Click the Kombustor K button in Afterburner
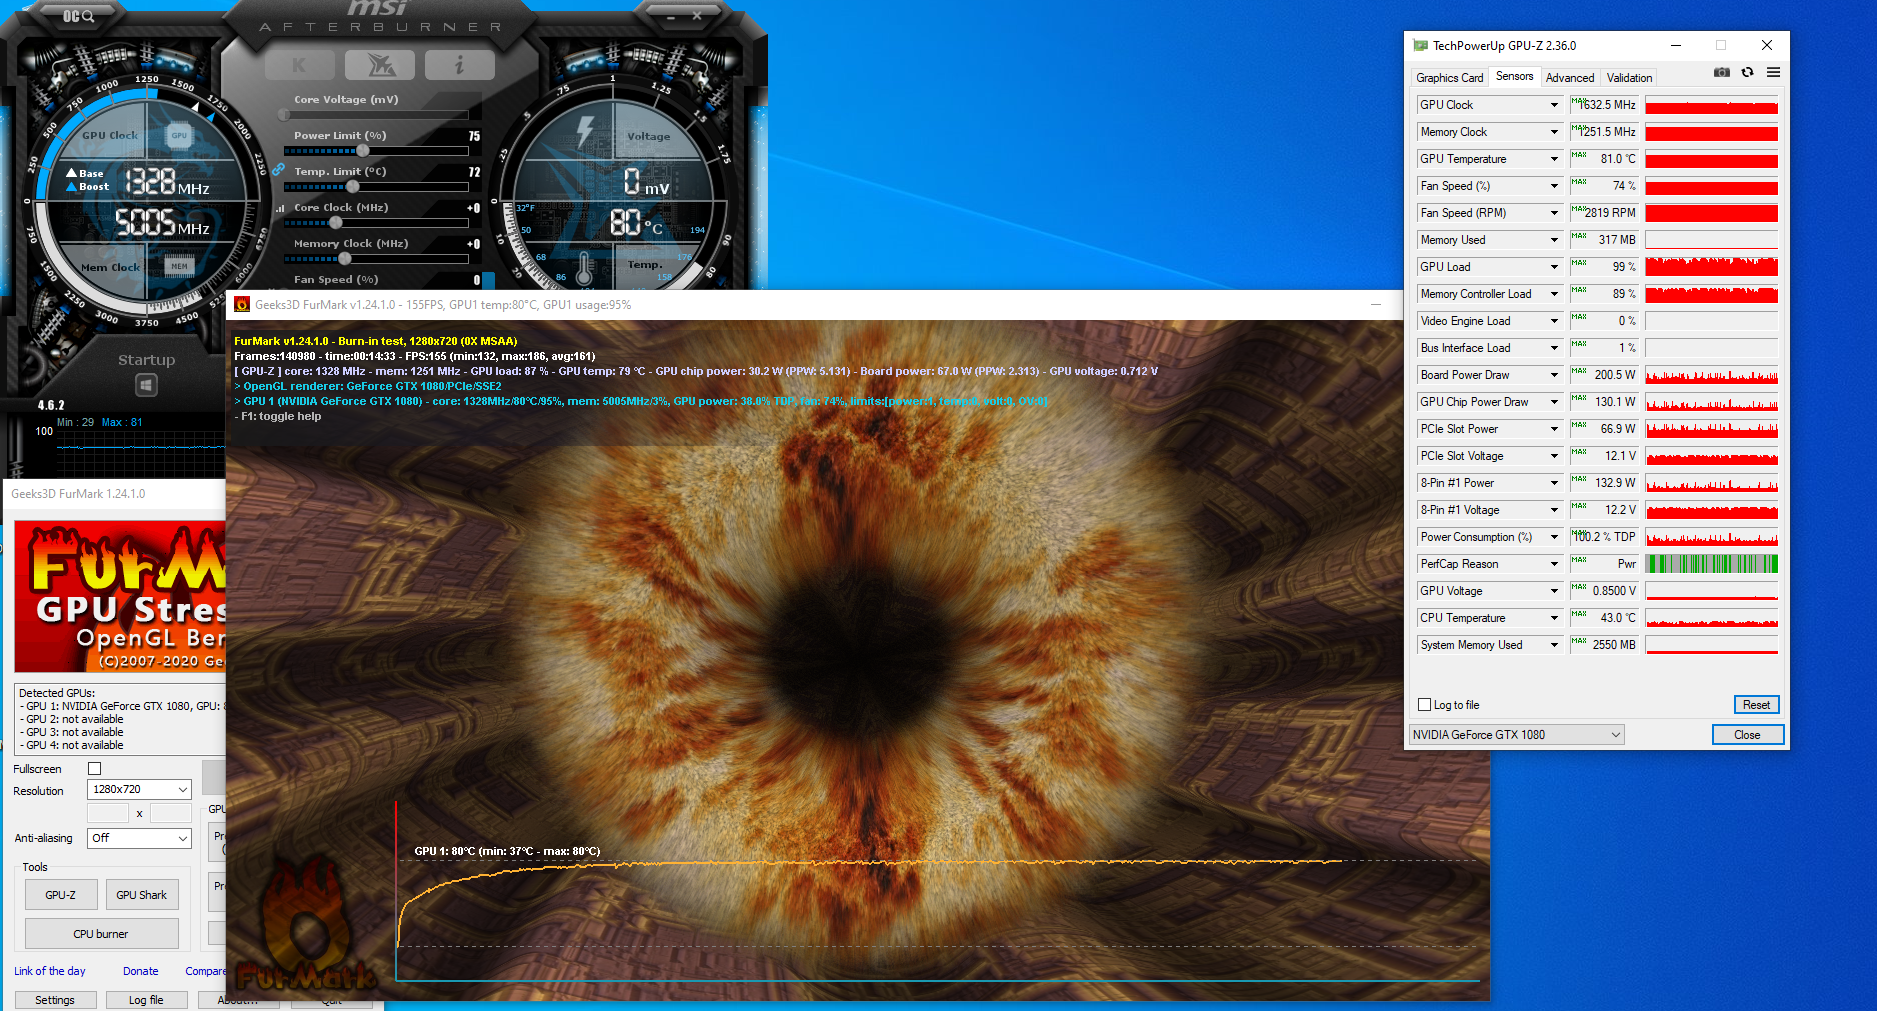 coord(299,65)
